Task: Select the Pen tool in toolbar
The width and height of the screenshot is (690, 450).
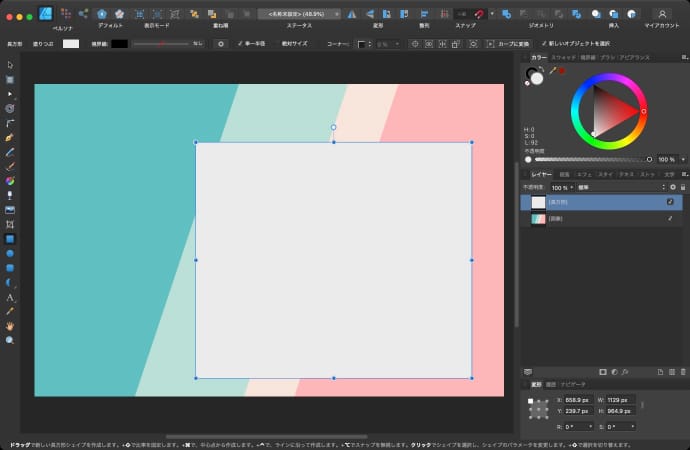Action: coord(10,137)
